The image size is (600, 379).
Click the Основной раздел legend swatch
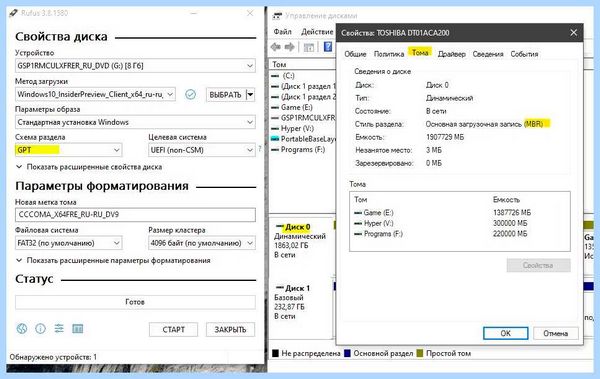point(347,353)
